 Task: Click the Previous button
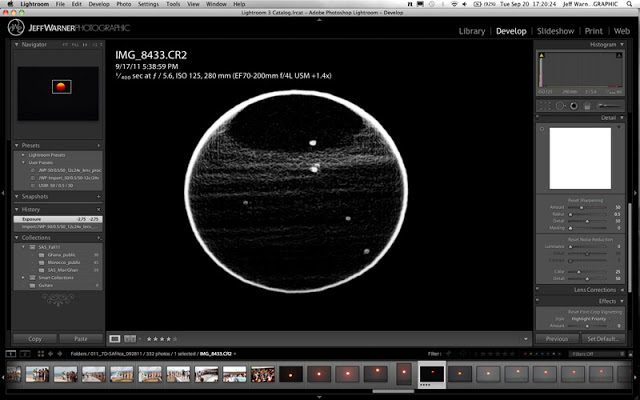(x=557, y=339)
